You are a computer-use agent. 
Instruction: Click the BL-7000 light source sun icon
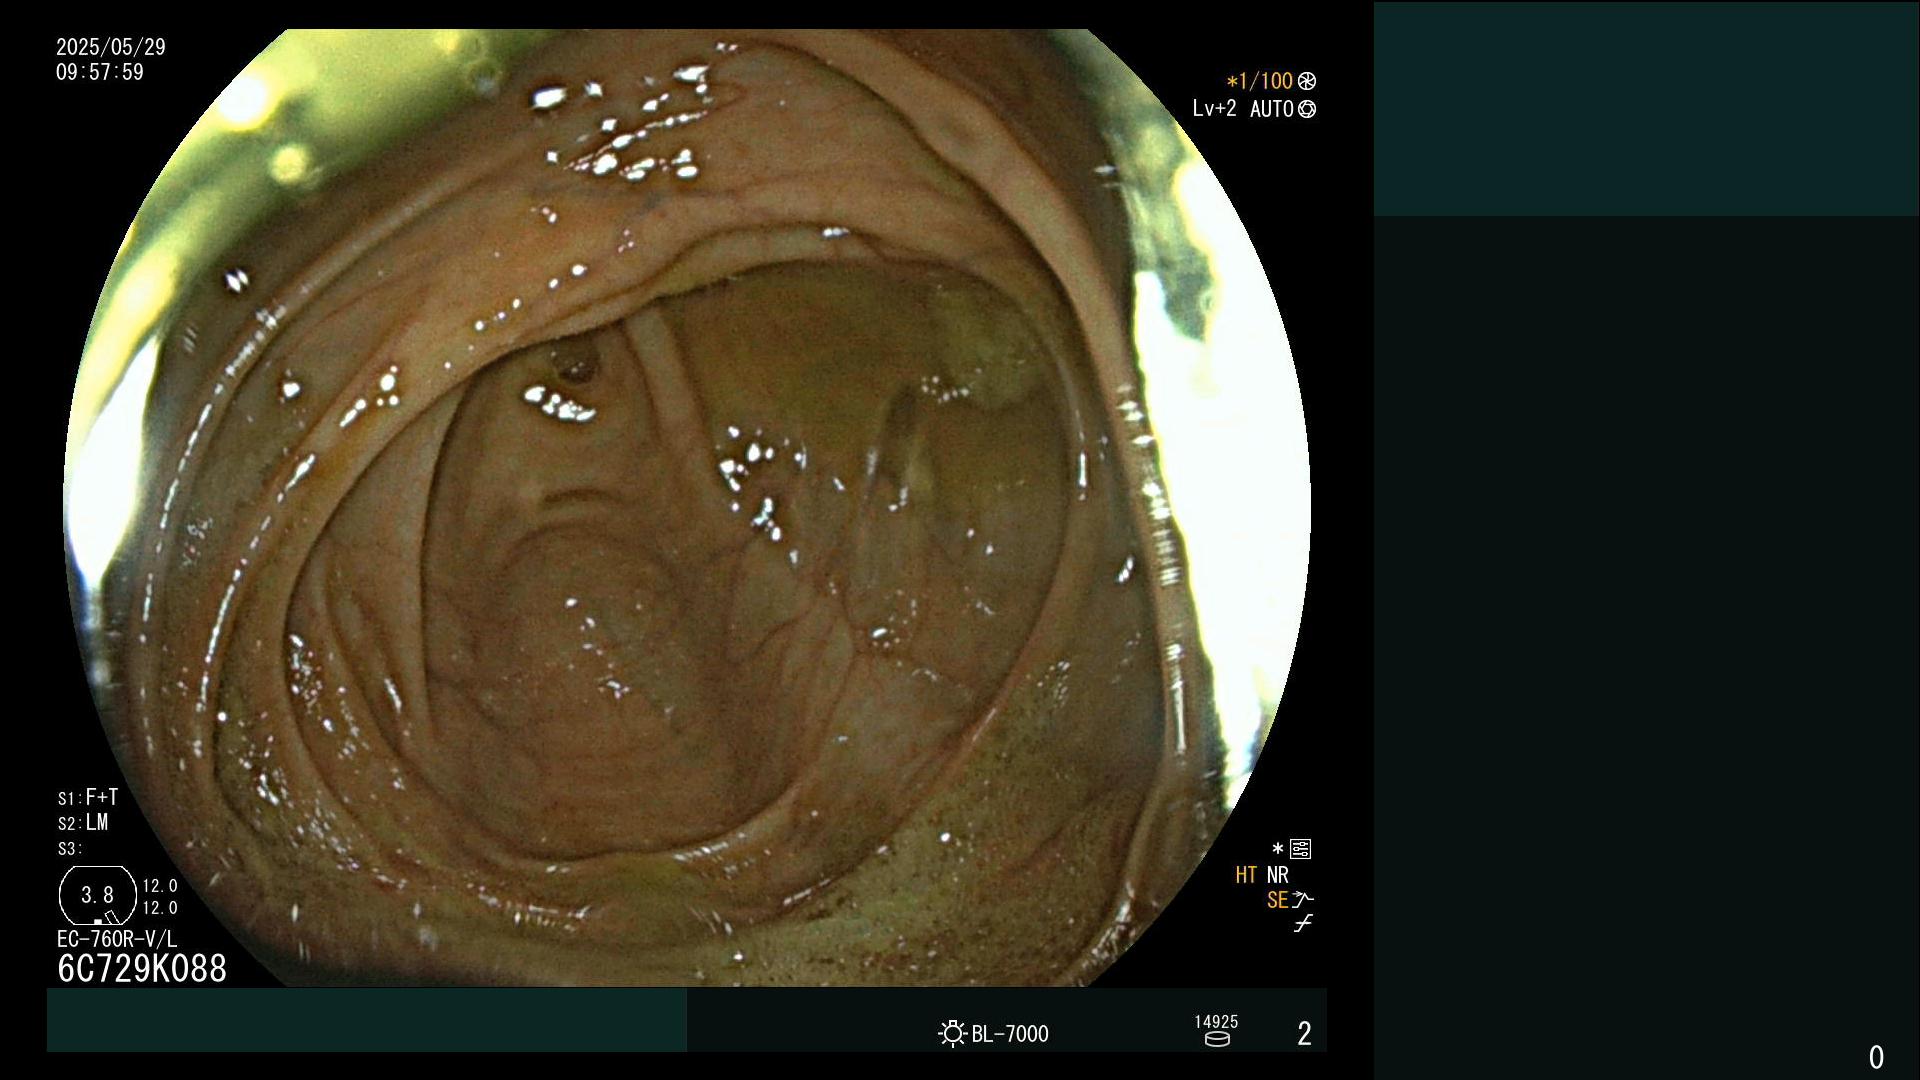(x=952, y=1033)
